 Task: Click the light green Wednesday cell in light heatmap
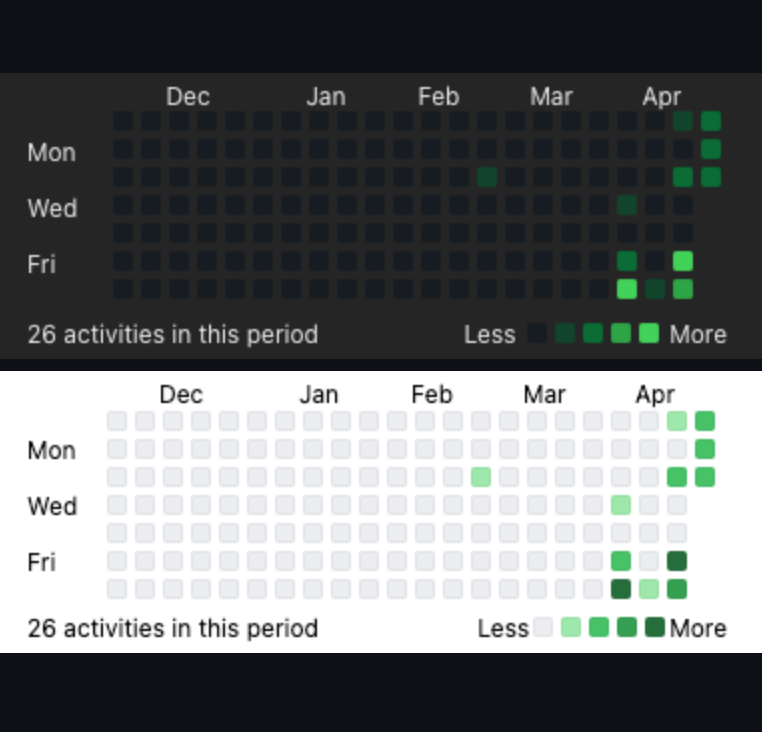click(x=621, y=505)
